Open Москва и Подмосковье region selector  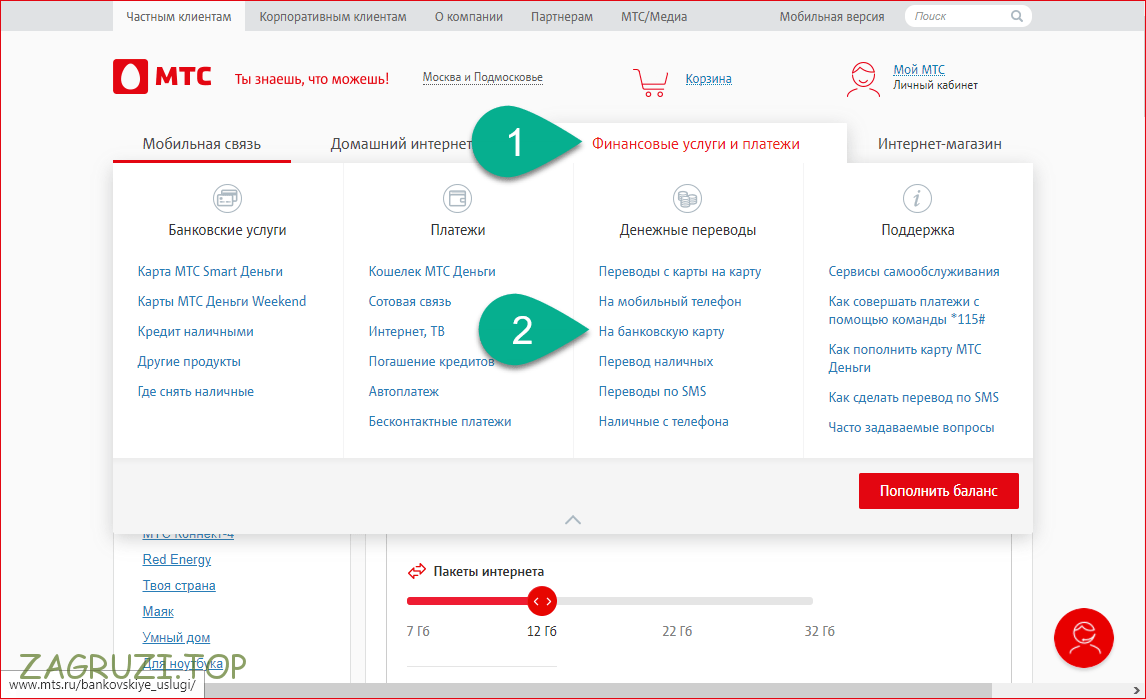[482, 78]
